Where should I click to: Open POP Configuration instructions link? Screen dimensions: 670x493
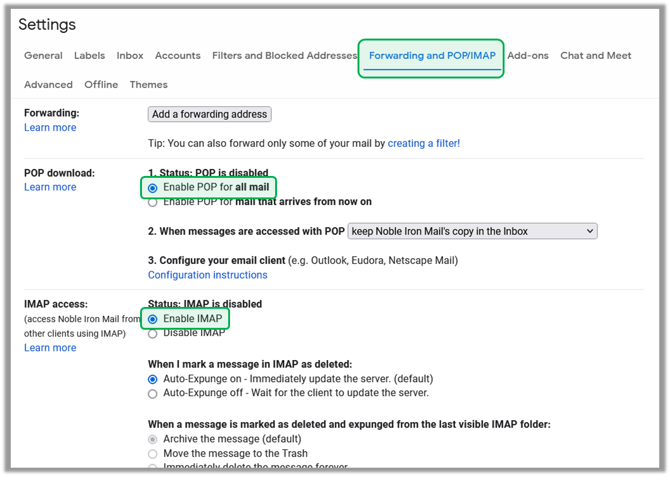click(208, 275)
